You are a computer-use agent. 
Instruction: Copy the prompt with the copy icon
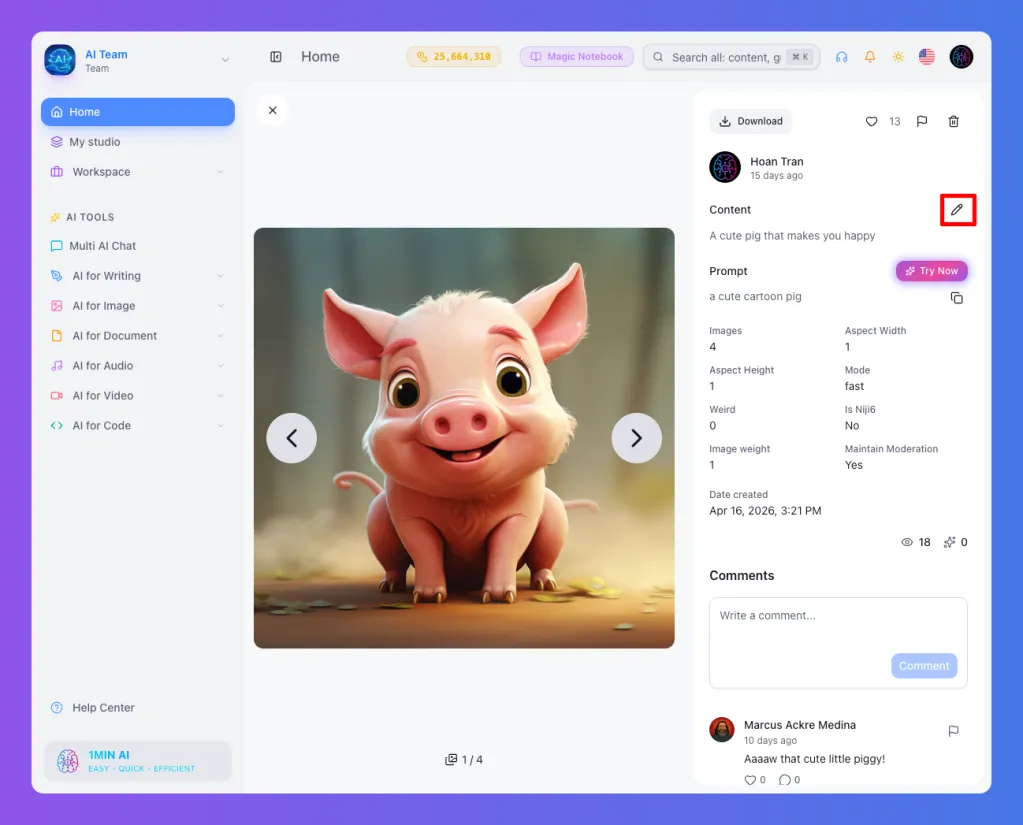[956, 298]
